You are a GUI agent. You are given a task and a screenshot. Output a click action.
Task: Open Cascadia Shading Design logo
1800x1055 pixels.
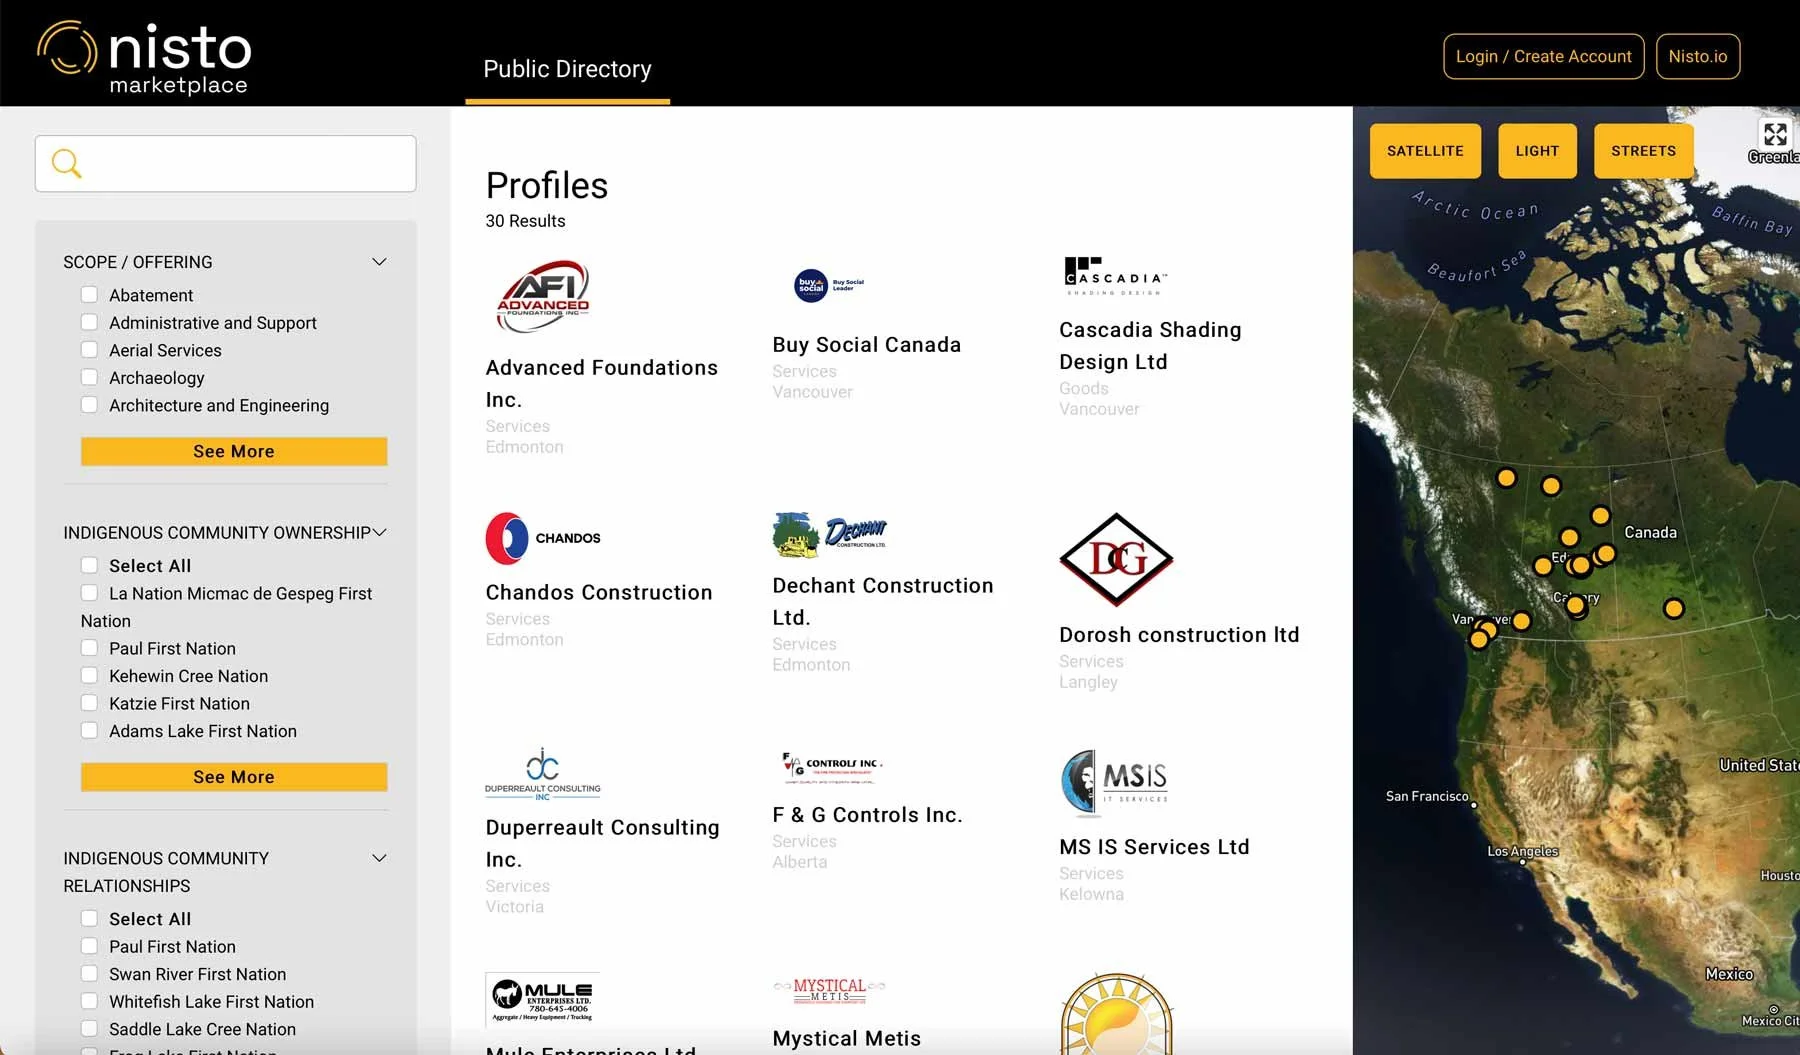tap(1115, 276)
